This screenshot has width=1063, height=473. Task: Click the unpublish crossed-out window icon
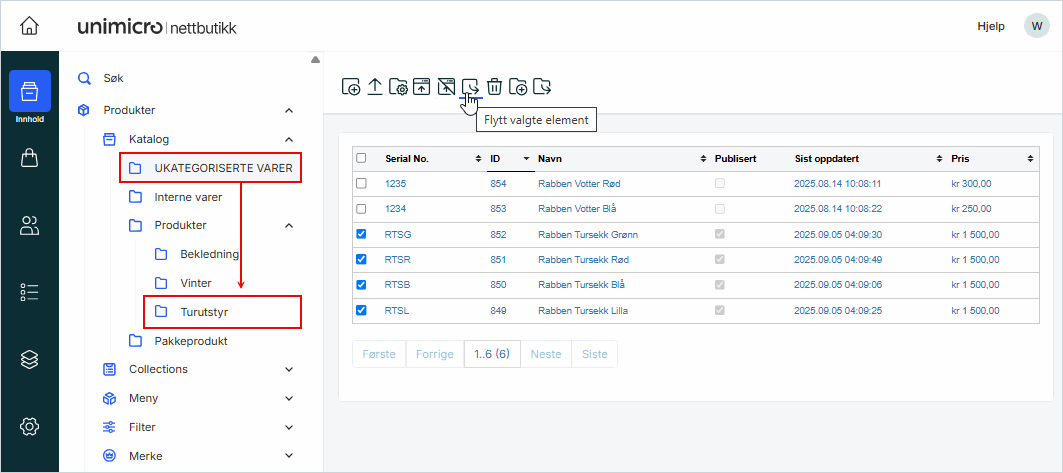click(x=446, y=87)
